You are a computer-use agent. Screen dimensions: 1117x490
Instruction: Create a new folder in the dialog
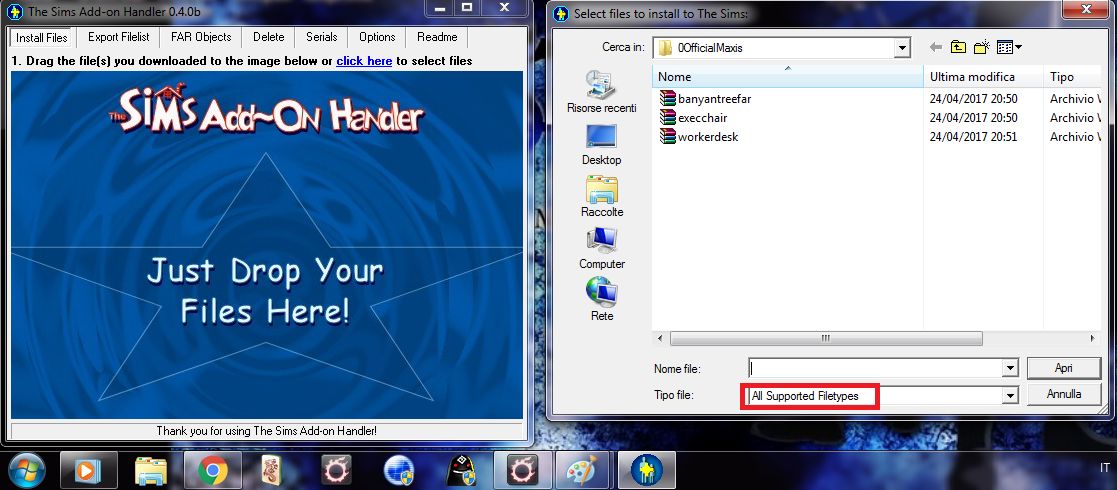[x=982, y=48]
